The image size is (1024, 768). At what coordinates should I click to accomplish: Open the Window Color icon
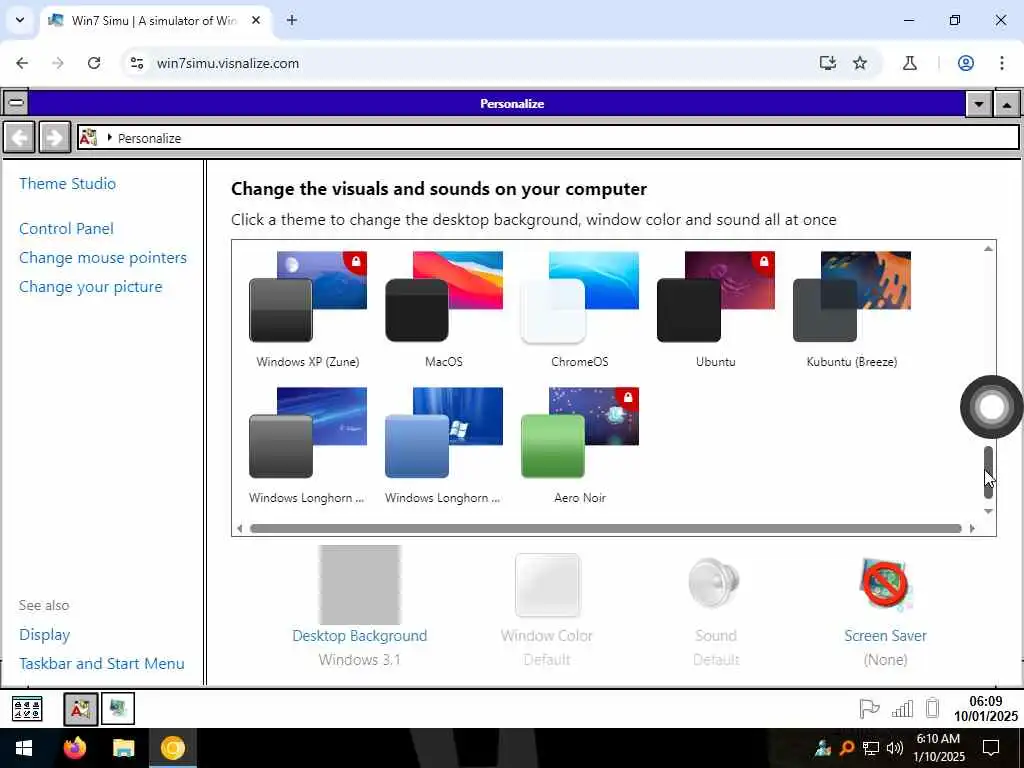[x=547, y=585]
